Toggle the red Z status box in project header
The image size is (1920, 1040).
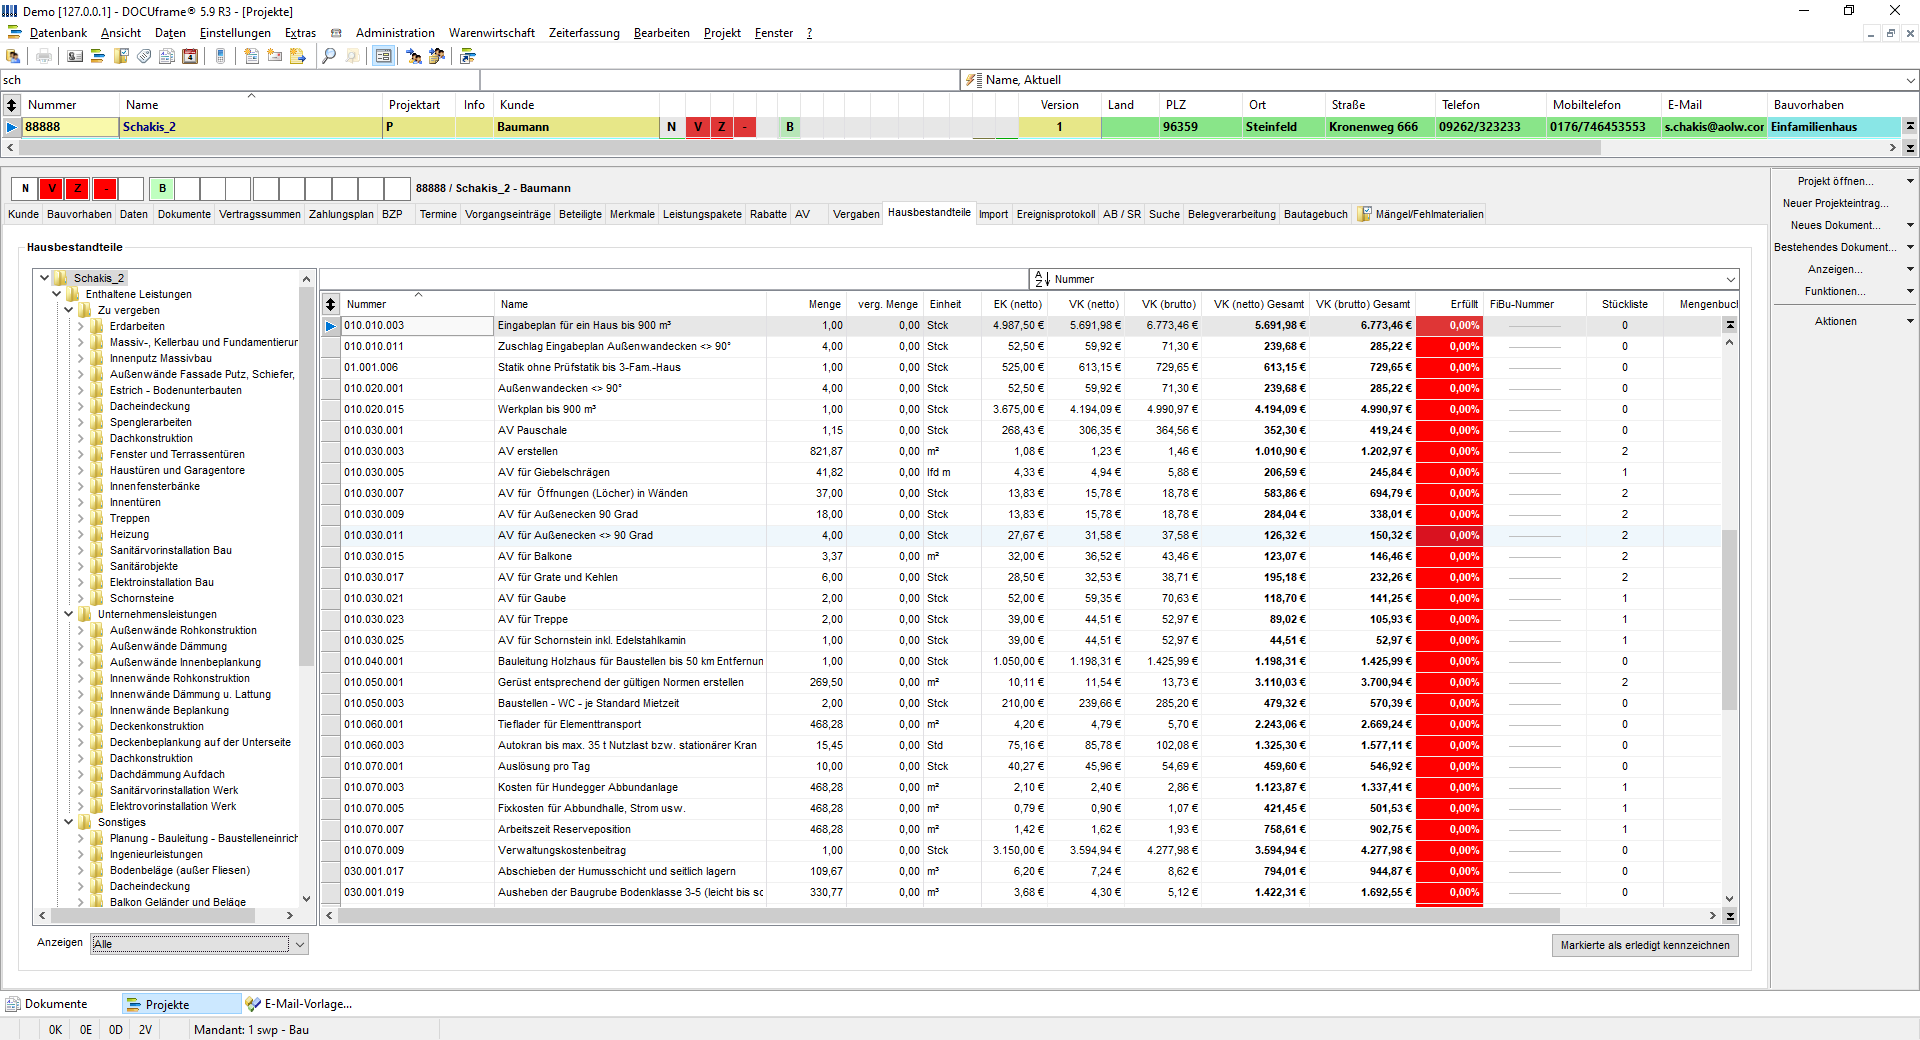point(78,188)
